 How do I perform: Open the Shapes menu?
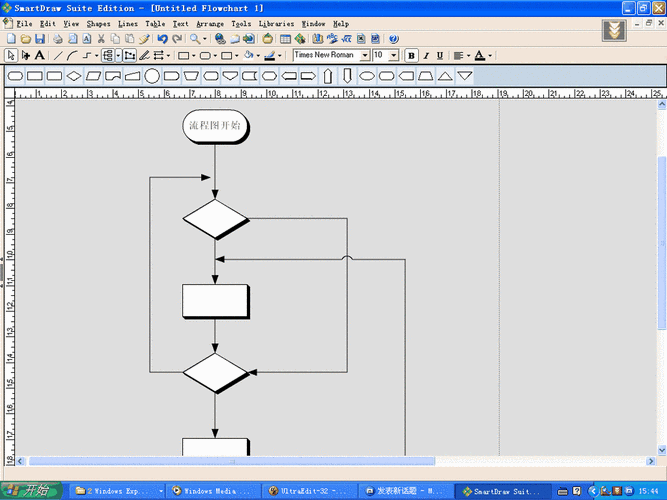pos(98,23)
